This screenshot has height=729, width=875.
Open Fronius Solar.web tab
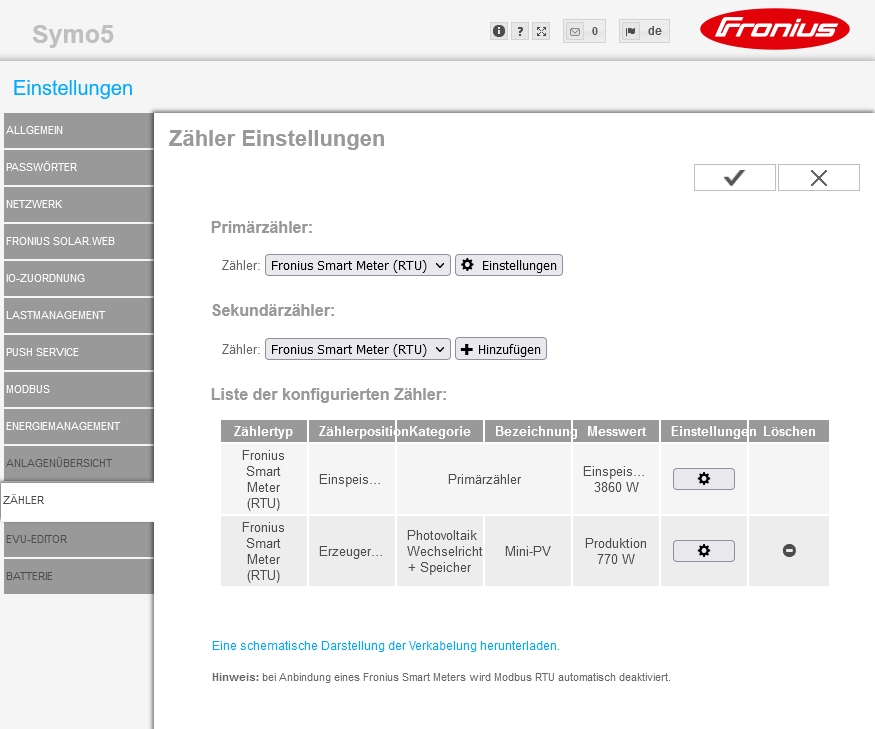click(x=79, y=241)
